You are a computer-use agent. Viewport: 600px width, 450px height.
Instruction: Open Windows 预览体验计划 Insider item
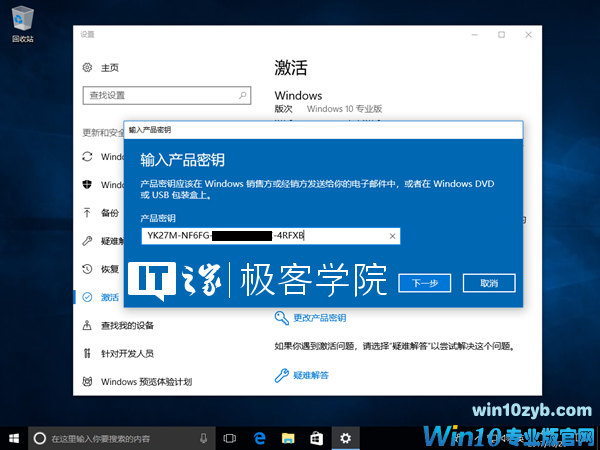tap(146, 382)
